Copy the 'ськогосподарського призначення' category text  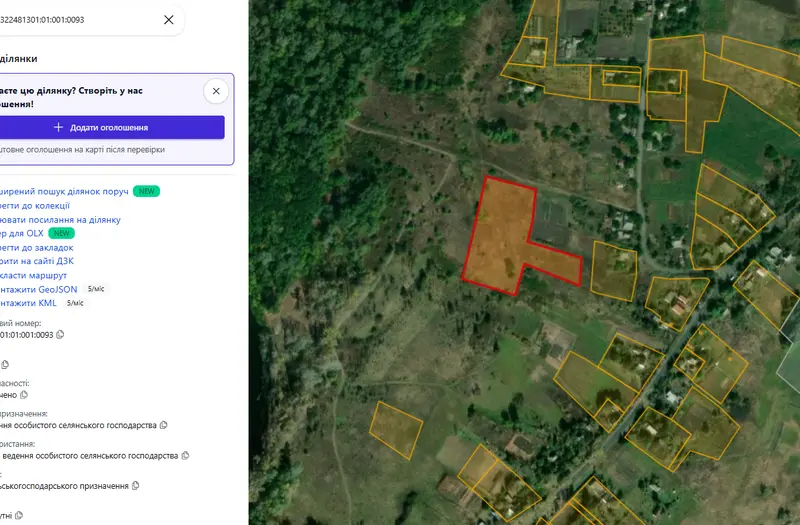[135, 486]
